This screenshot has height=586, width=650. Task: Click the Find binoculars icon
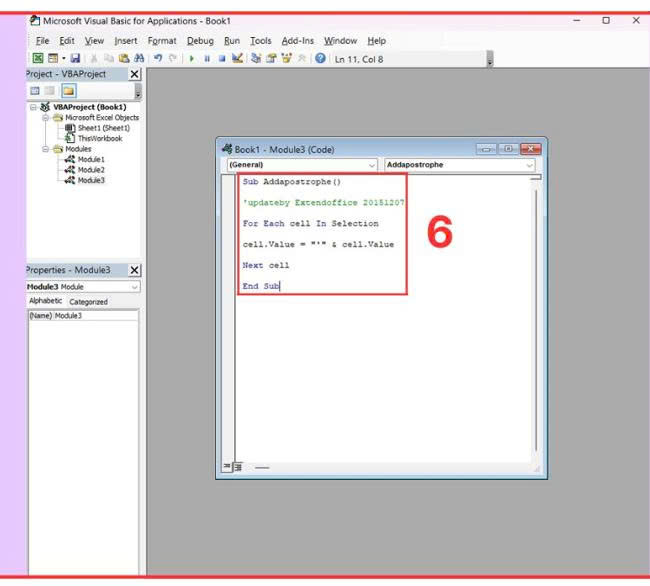tap(139, 59)
